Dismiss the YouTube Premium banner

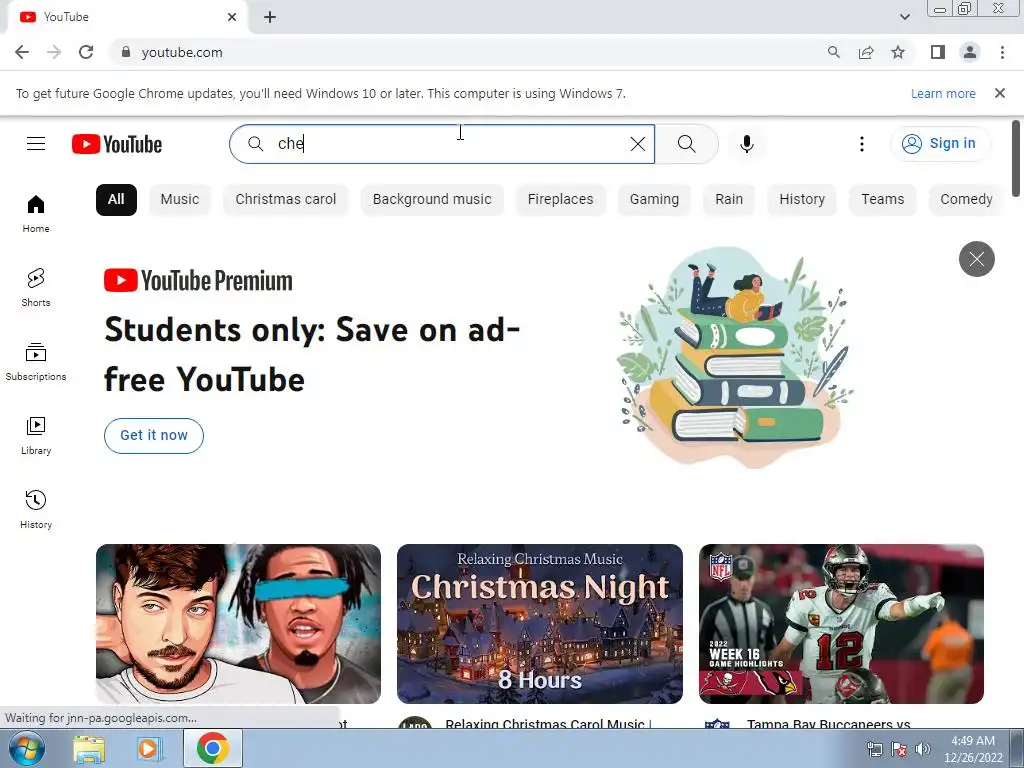(976, 259)
